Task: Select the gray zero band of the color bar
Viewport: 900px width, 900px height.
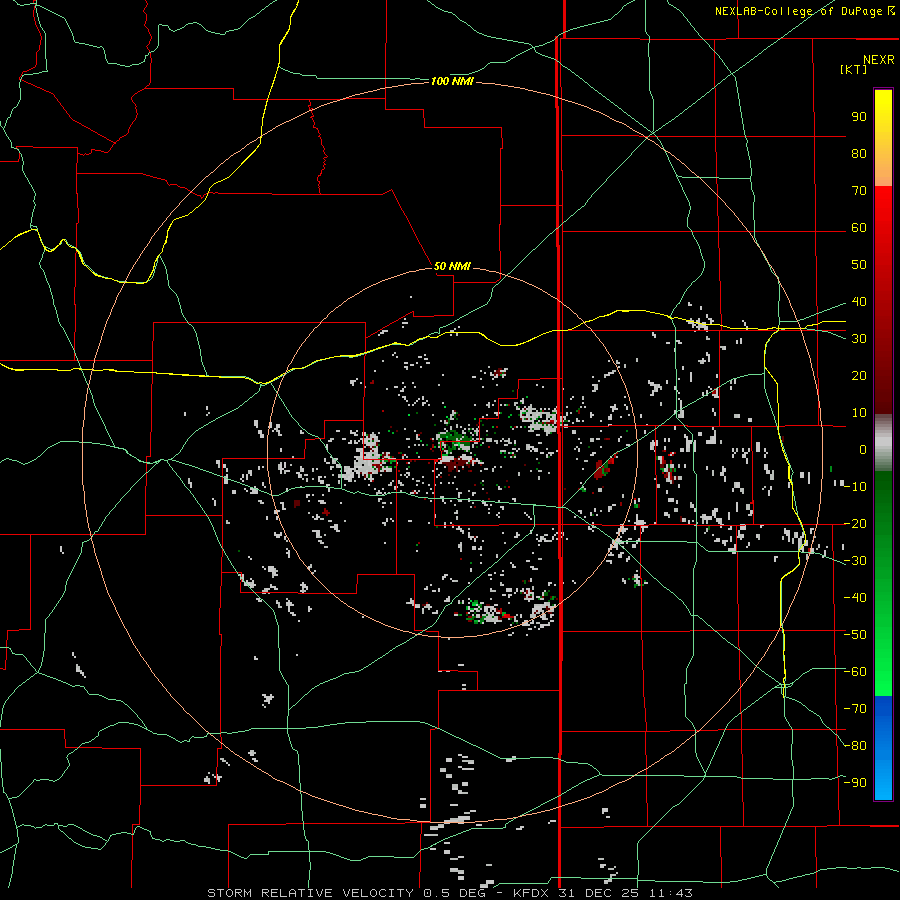Action: pos(883,443)
